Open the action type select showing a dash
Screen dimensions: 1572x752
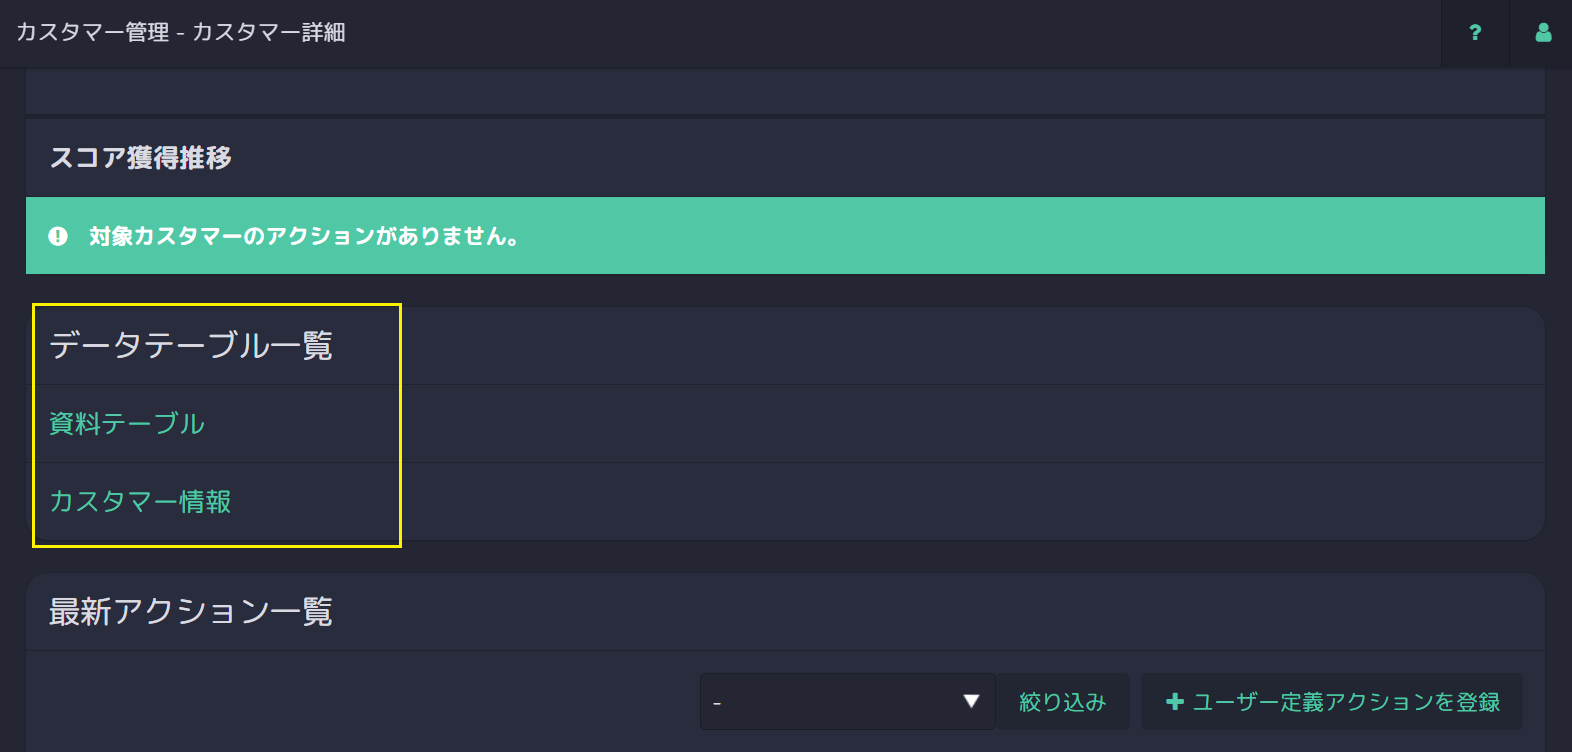click(847, 701)
